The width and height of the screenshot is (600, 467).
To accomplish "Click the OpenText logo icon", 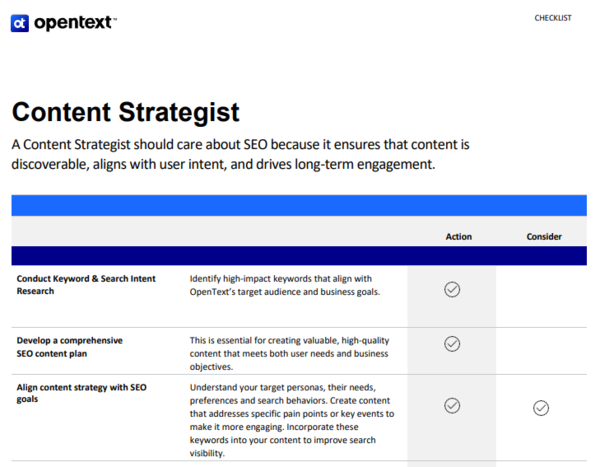I will (20, 22).
